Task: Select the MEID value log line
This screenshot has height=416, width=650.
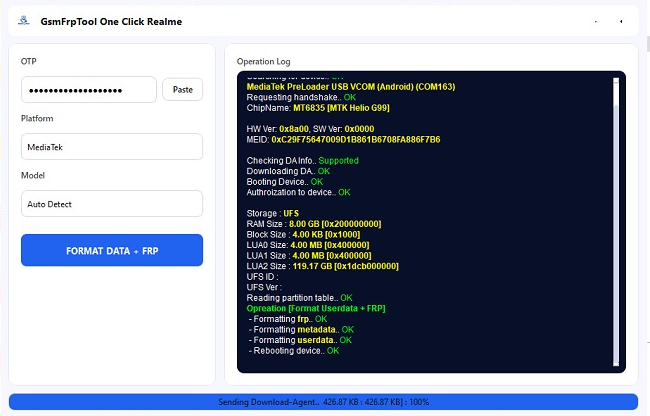Action: click(x=343, y=140)
